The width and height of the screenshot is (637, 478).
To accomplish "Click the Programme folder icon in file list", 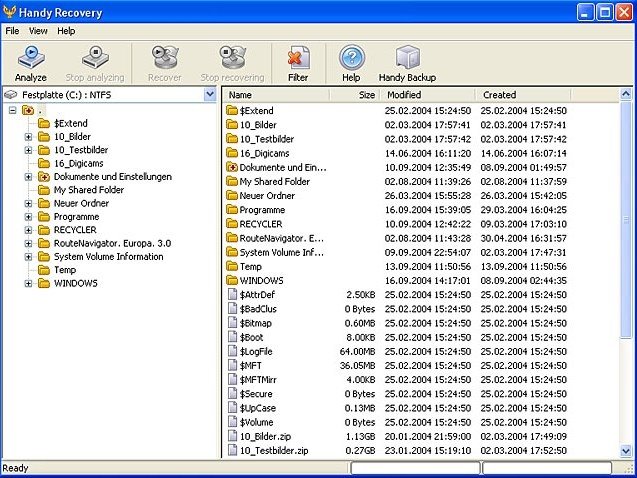I will click(x=232, y=210).
